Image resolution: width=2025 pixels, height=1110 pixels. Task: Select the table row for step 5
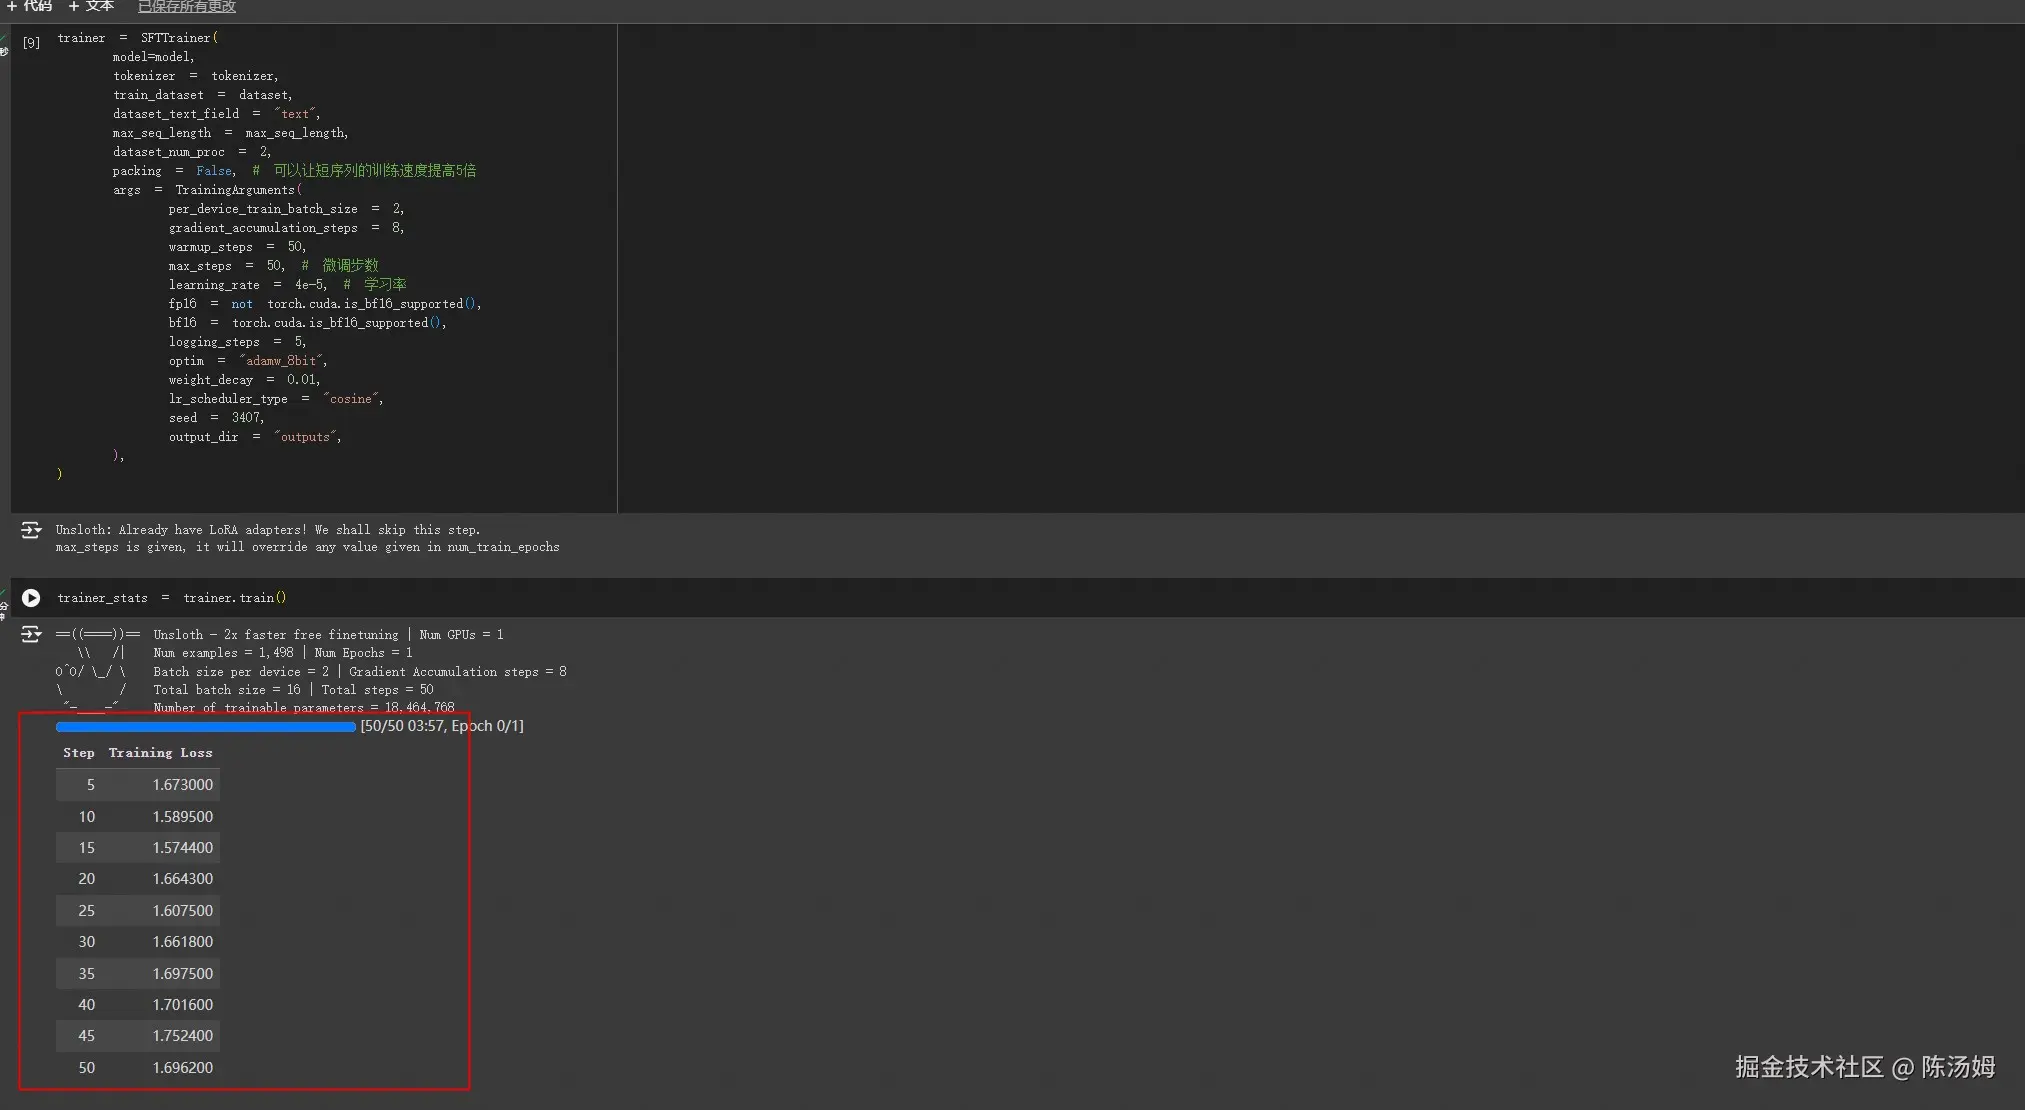(138, 785)
